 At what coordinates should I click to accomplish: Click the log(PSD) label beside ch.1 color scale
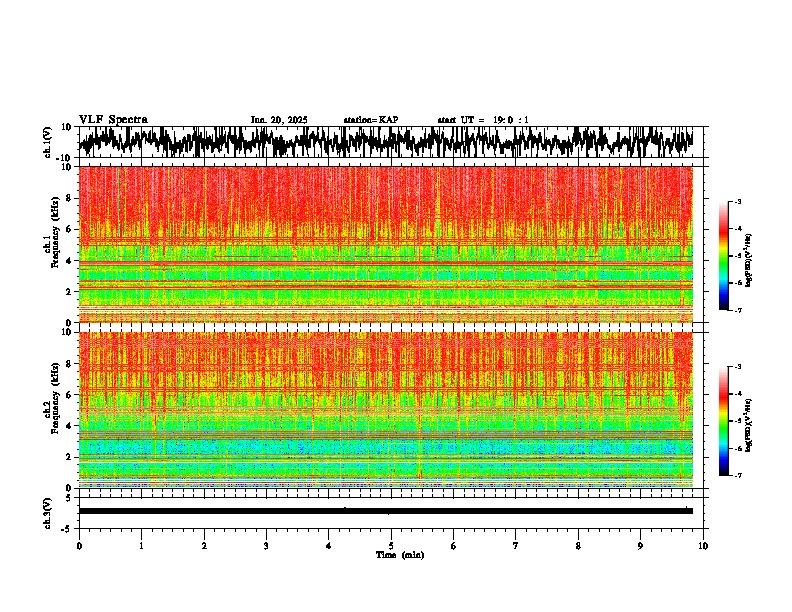(x=749, y=261)
